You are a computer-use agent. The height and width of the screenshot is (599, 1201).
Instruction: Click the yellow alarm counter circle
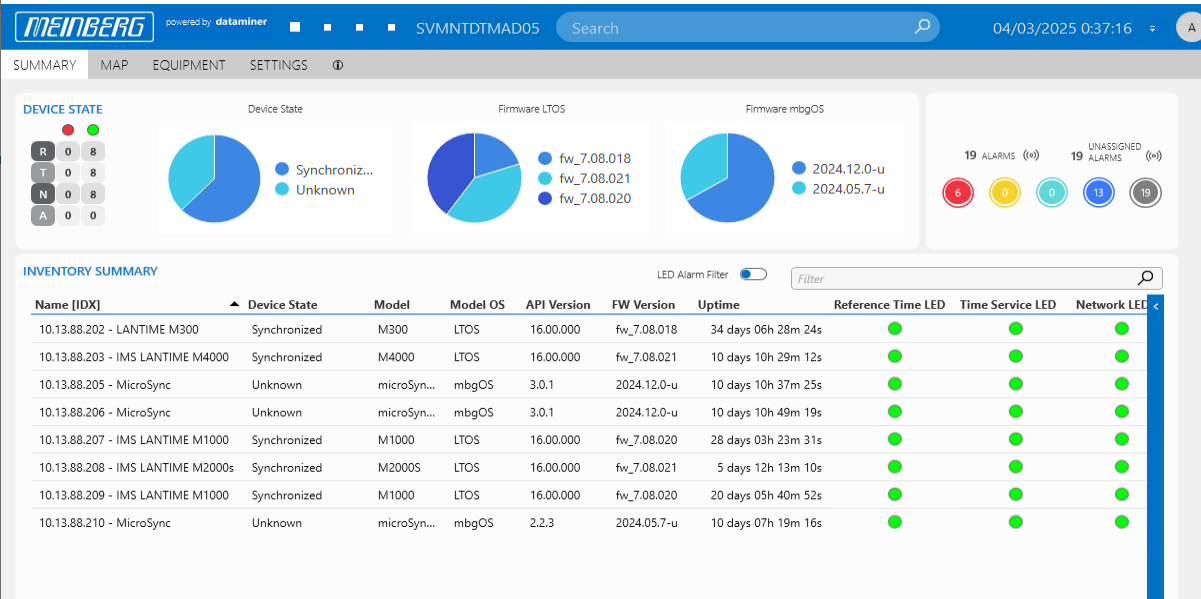coord(1005,192)
